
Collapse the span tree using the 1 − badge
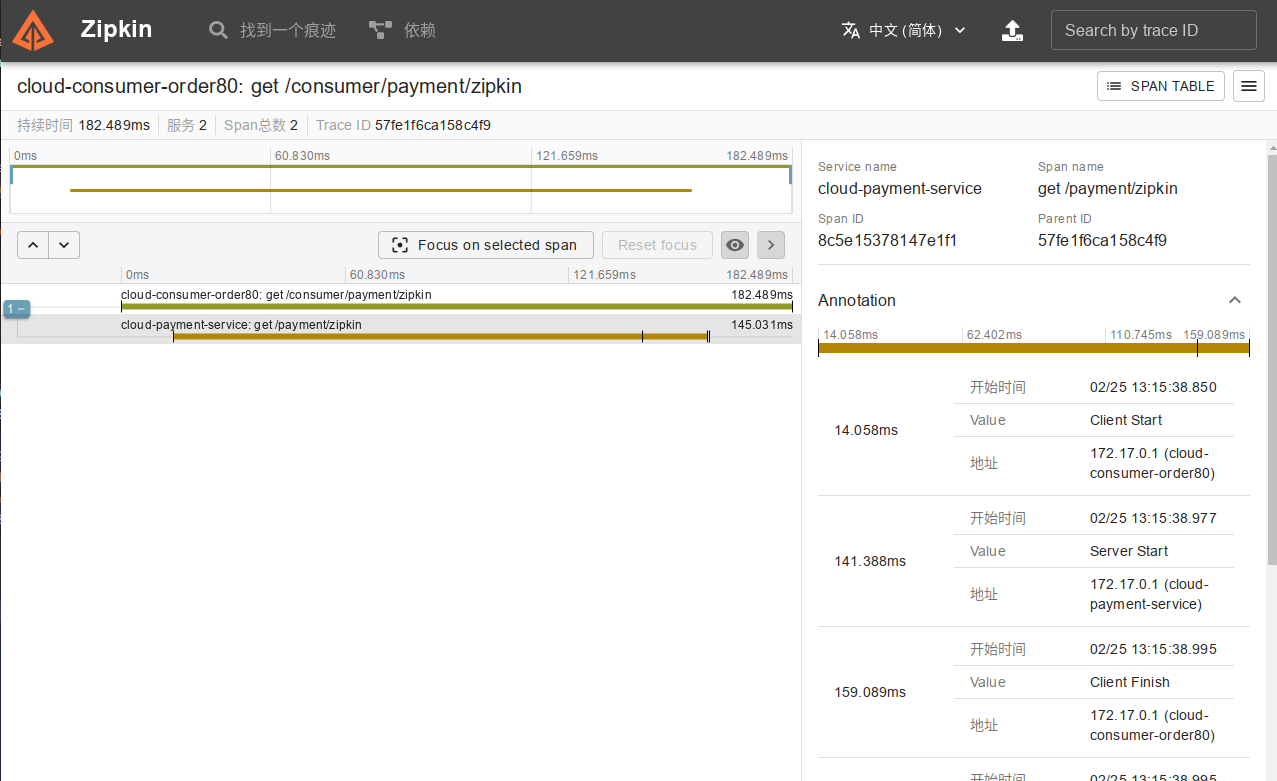pyautogui.click(x=16, y=309)
